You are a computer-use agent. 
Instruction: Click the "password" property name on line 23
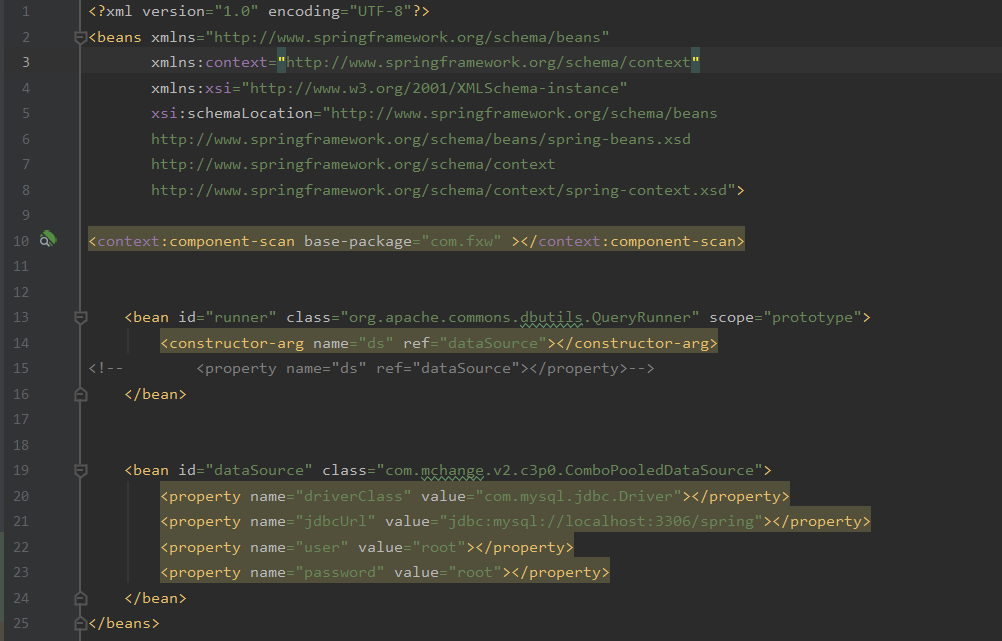[x=340, y=573]
